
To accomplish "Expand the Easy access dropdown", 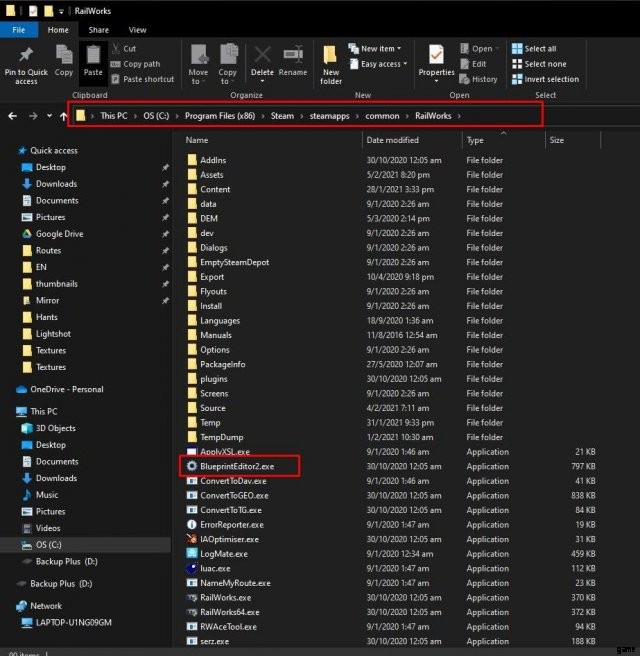I will click(380, 63).
